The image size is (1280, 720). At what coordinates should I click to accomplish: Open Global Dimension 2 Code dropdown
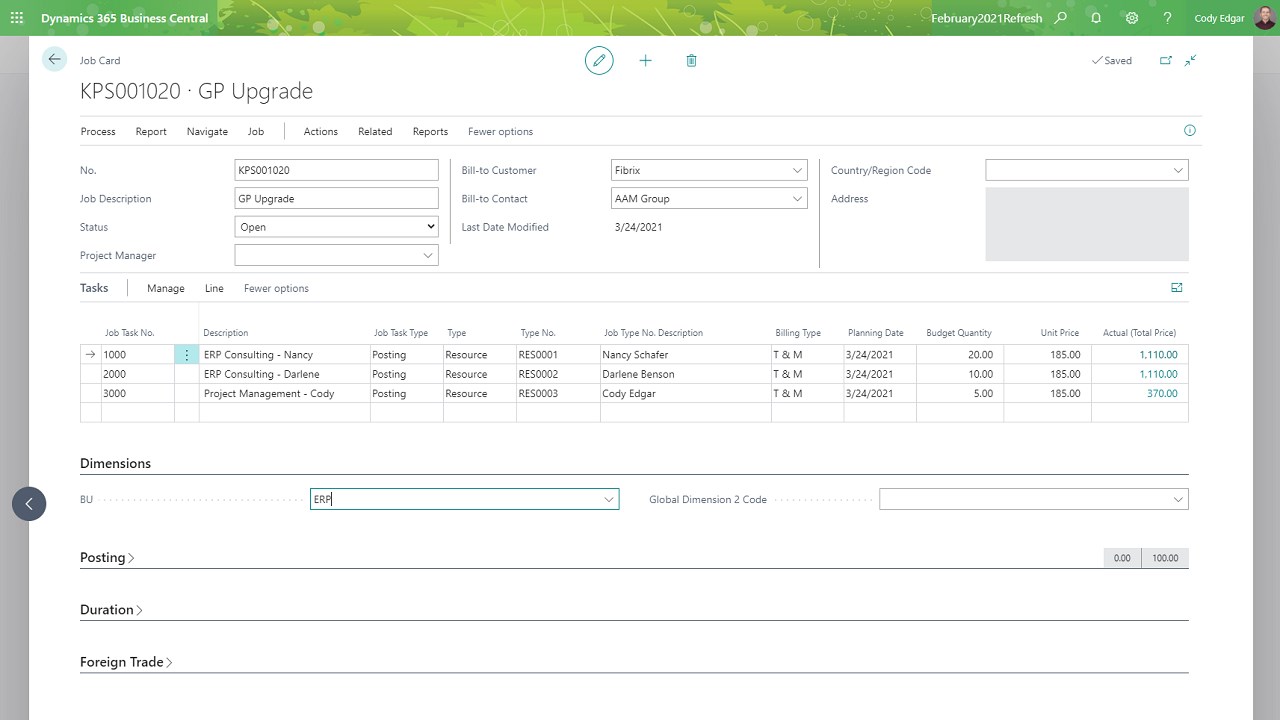point(1178,499)
